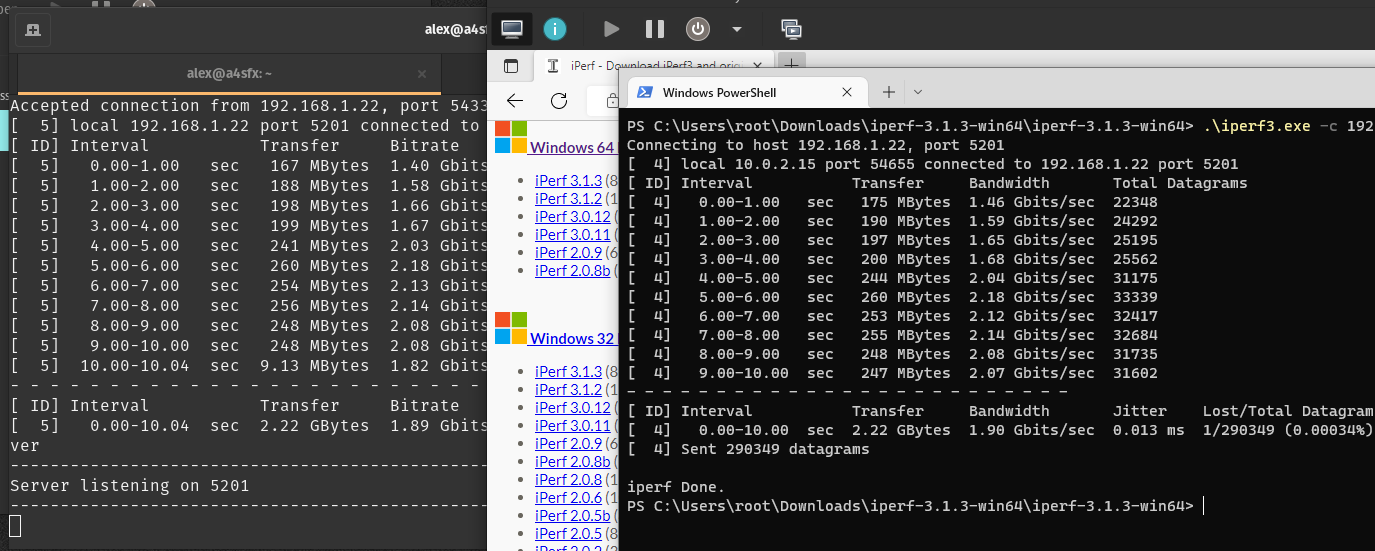
Task: Open the terminal profiles dropdown chevron
Action: (x=918, y=92)
